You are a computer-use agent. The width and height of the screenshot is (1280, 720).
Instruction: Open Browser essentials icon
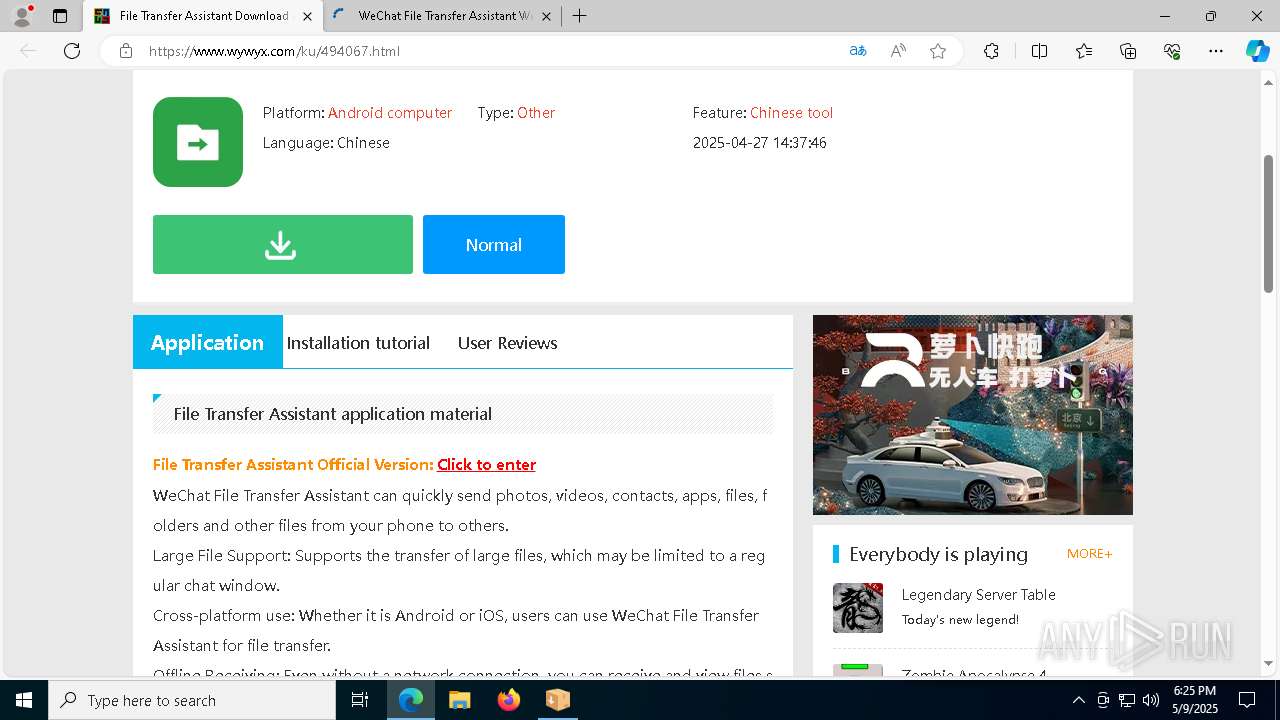coord(1172,51)
